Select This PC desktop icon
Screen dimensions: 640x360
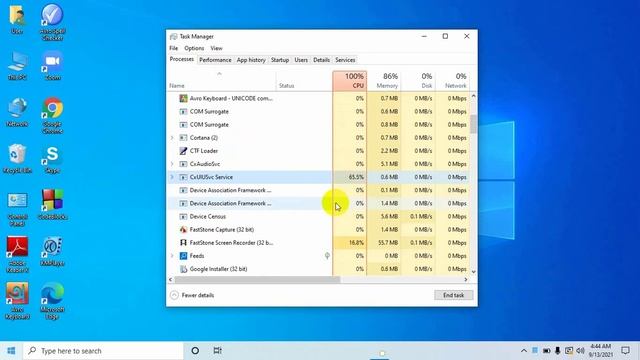click(17, 66)
